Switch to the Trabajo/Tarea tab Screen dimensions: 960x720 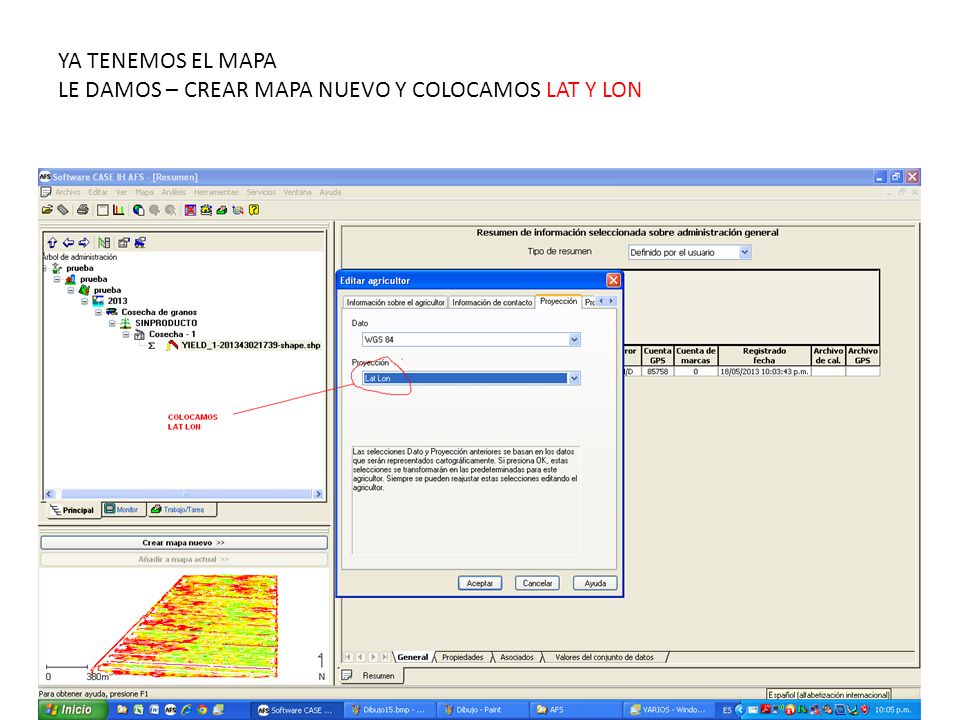pos(181,509)
